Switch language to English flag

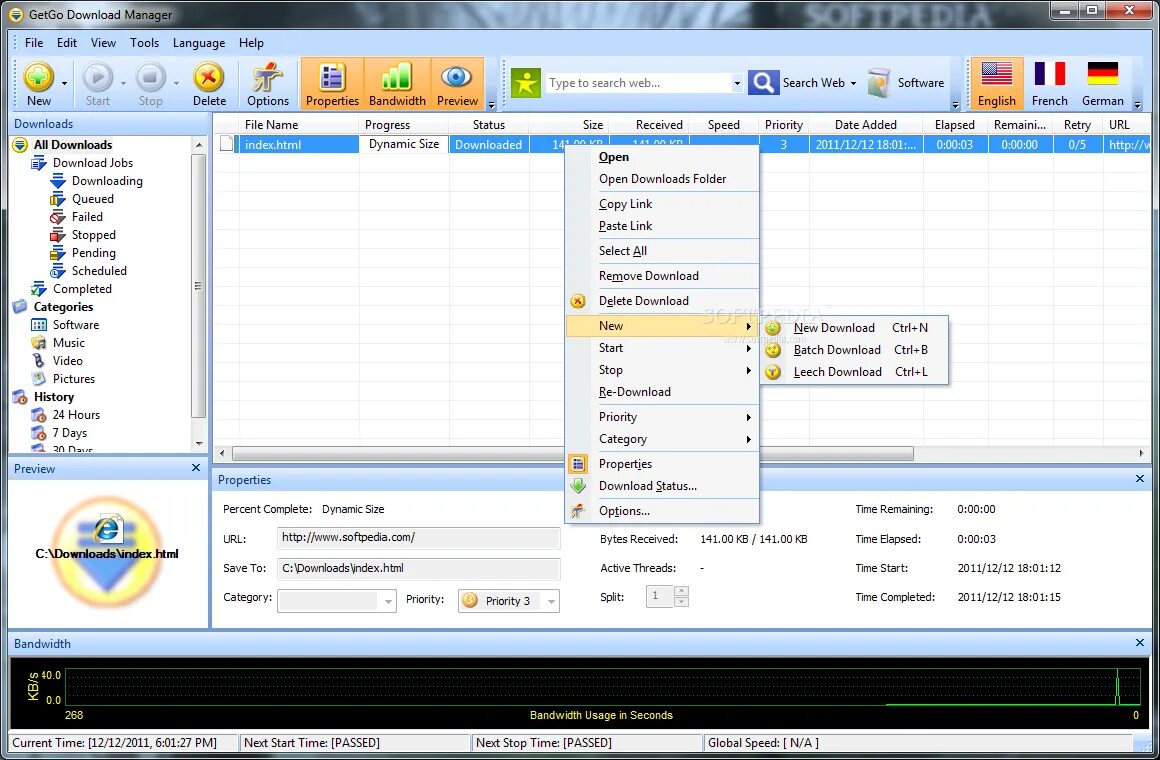pyautogui.click(x=997, y=84)
